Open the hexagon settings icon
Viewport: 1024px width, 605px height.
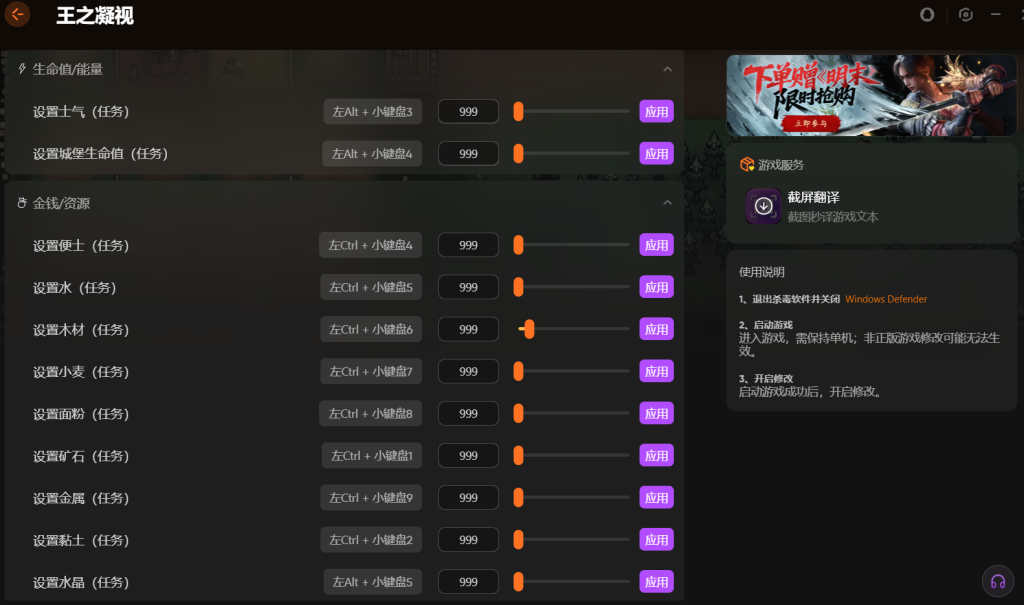point(965,14)
